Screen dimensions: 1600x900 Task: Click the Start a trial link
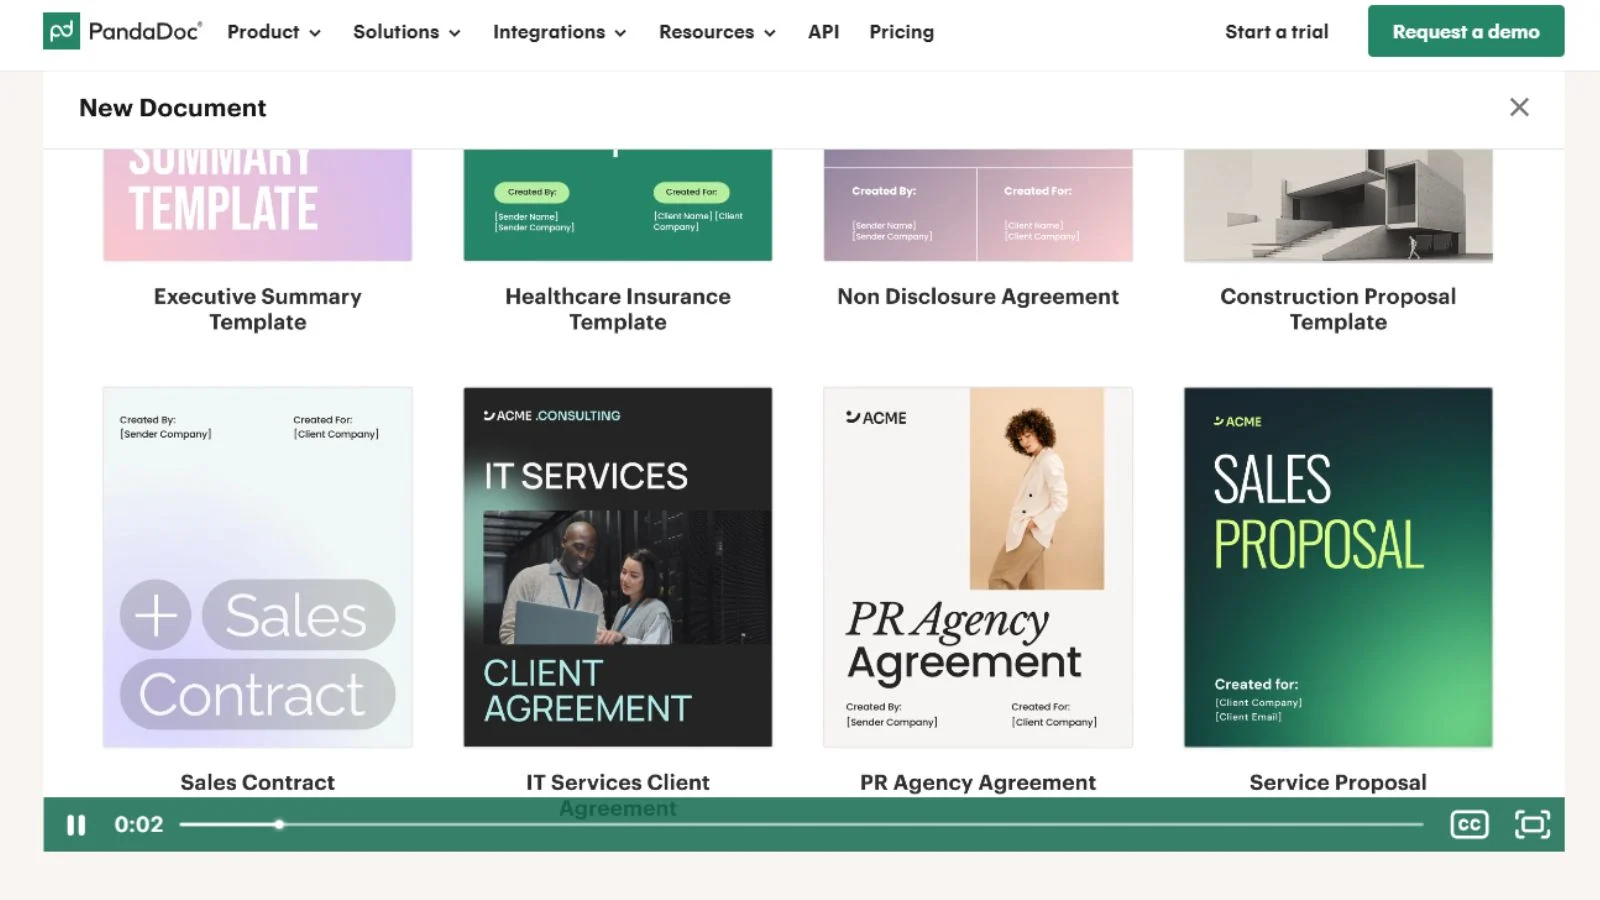(1277, 32)
